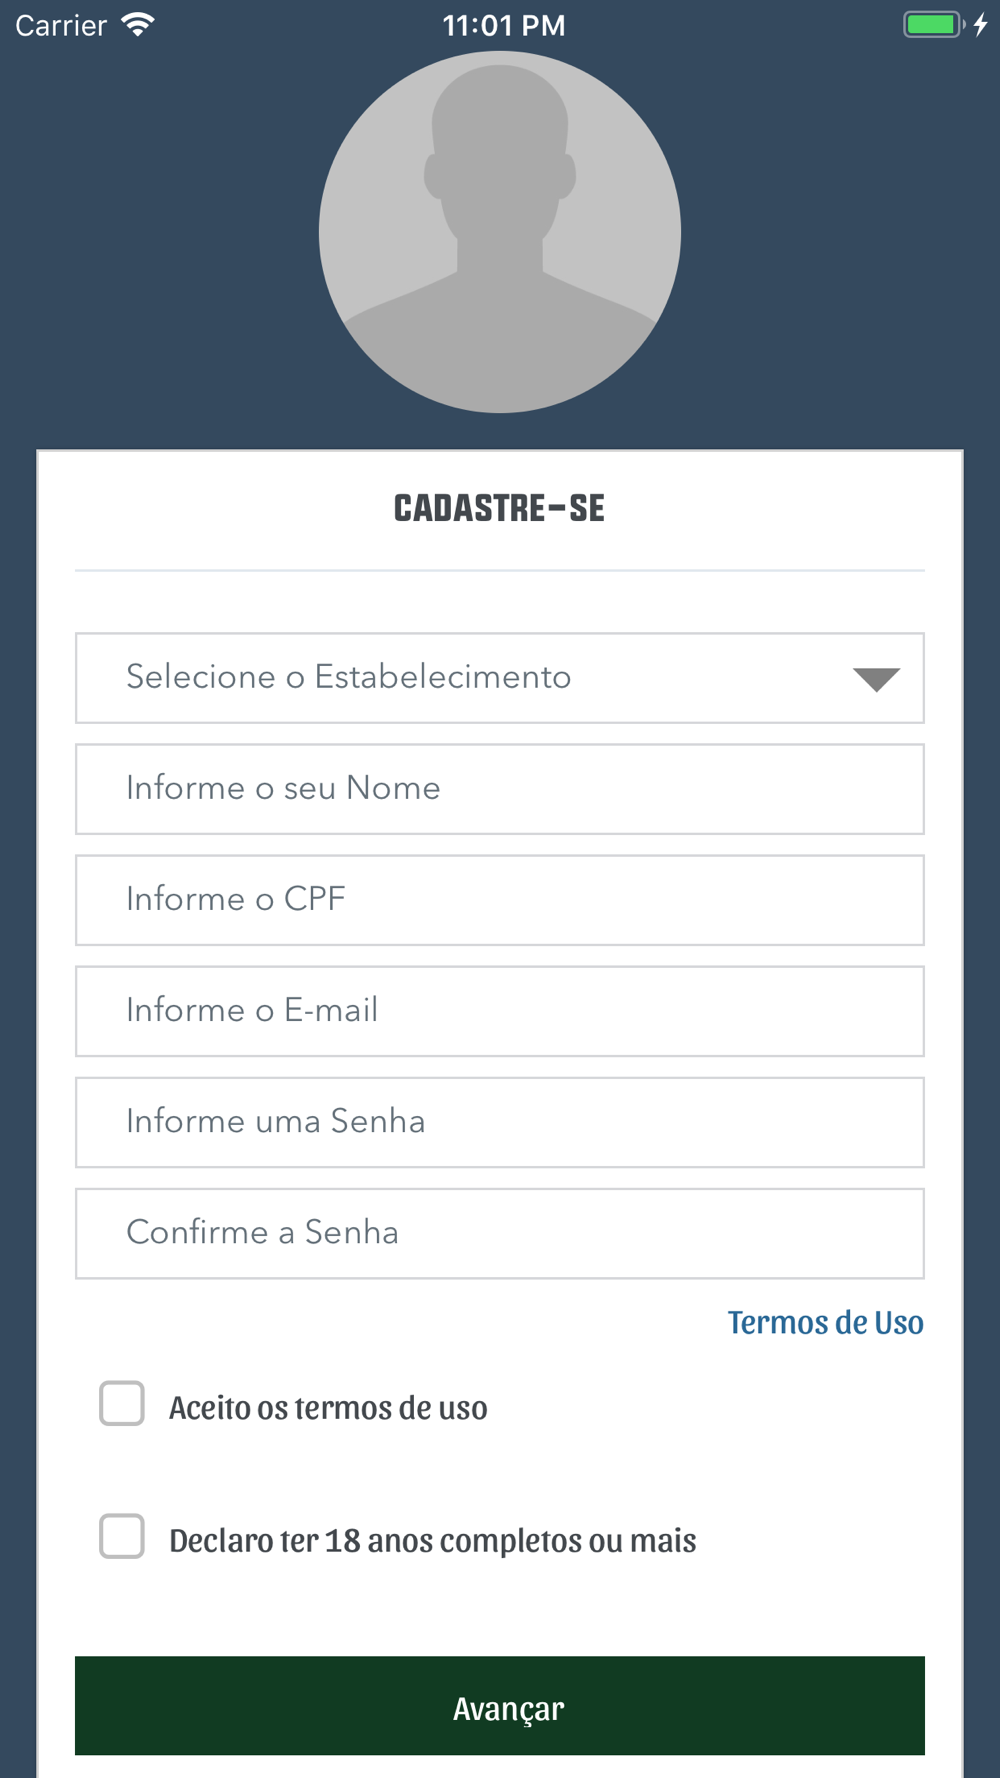Tap the battery icon in status bar

coord(934,25)
